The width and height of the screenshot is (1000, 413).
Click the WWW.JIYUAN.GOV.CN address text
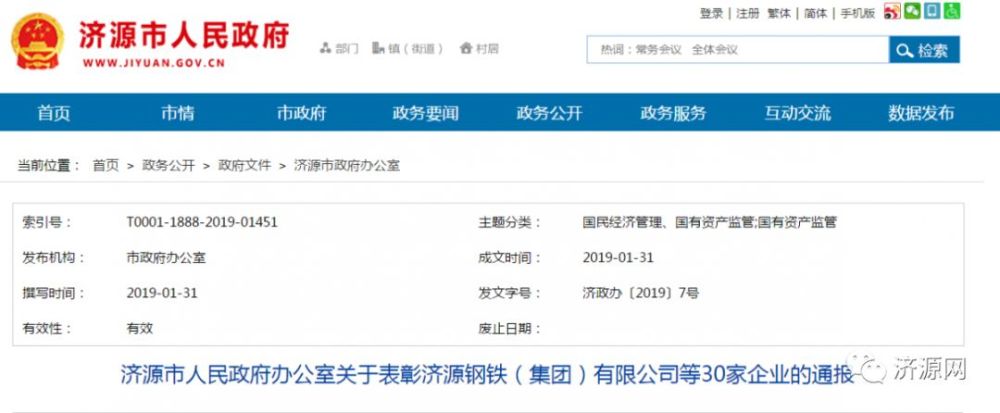(154, 63)
